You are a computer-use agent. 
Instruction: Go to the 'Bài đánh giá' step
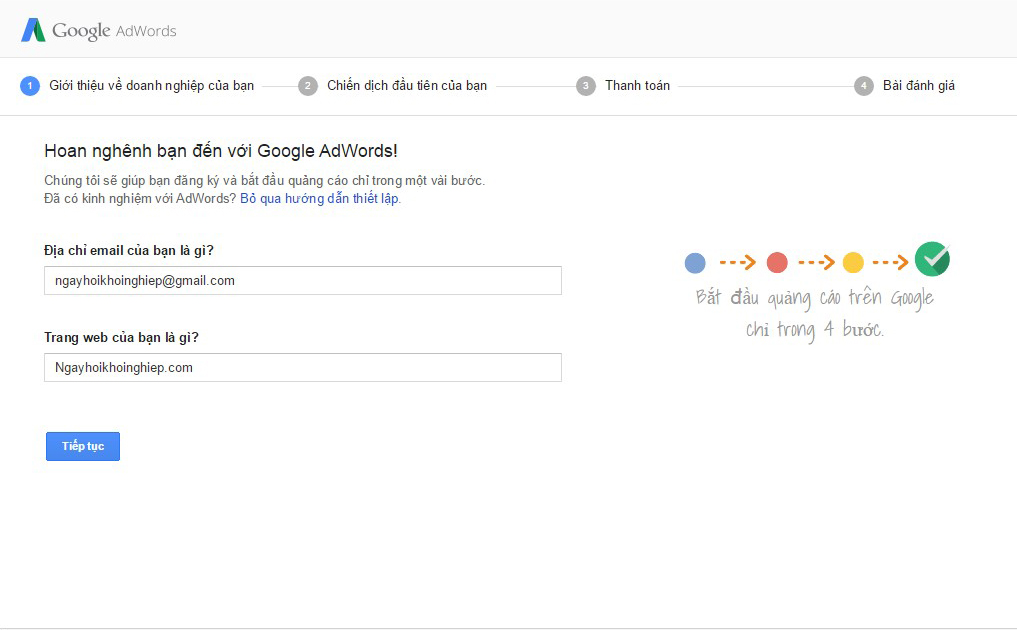point(918,86)
